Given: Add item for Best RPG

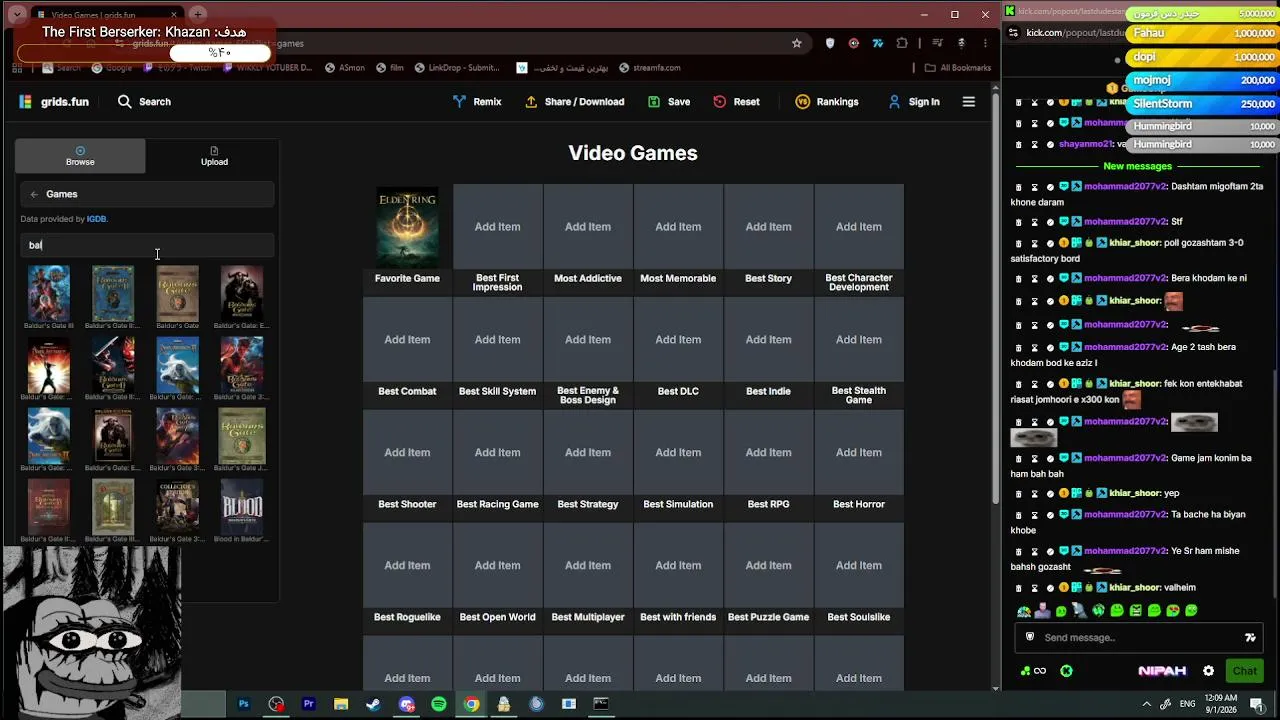Looking at the screenshot, I should [x=768, y=453].
